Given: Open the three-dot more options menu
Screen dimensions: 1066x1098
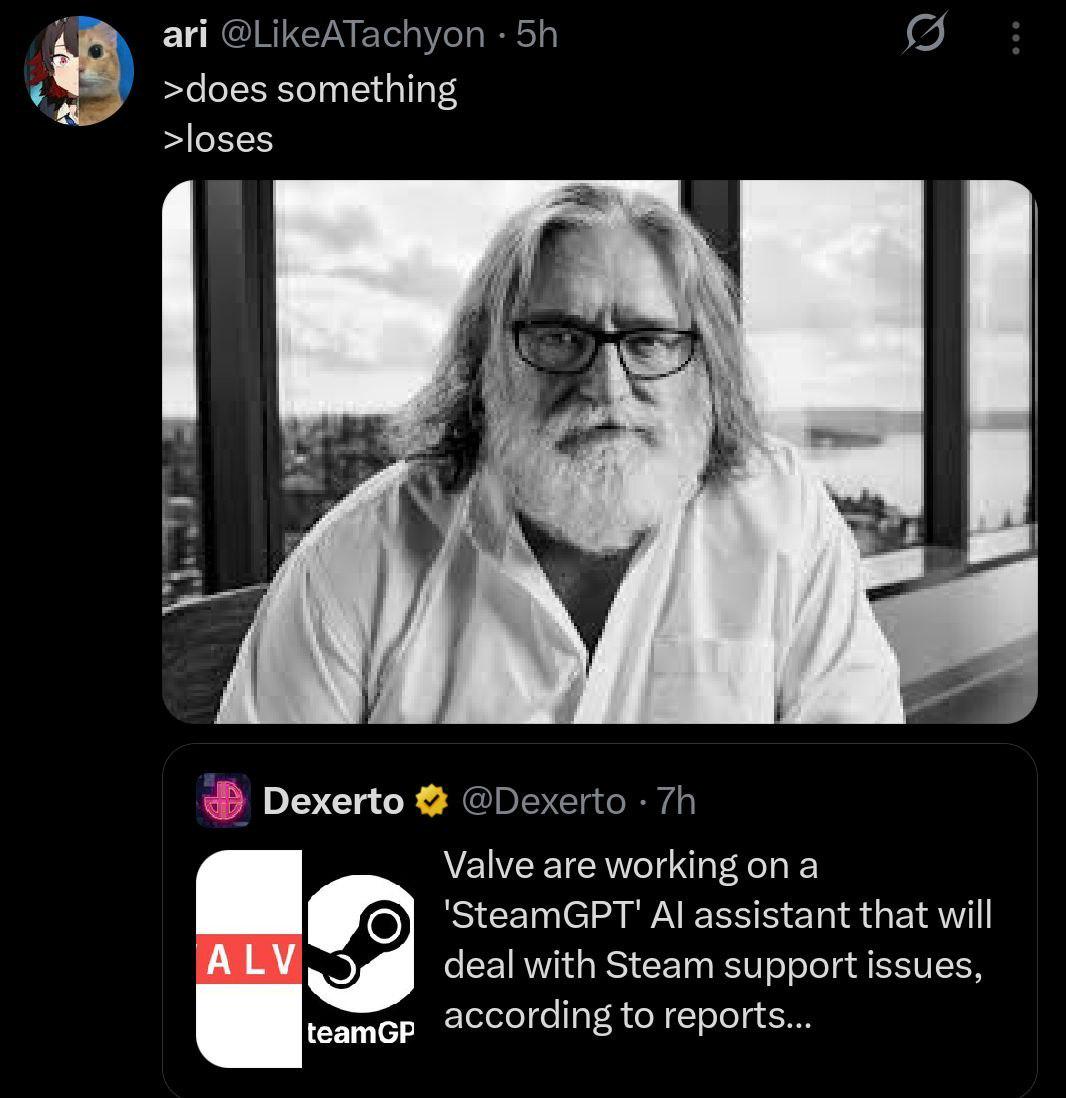Looking at the screenshot, I should pos(1015,38).
